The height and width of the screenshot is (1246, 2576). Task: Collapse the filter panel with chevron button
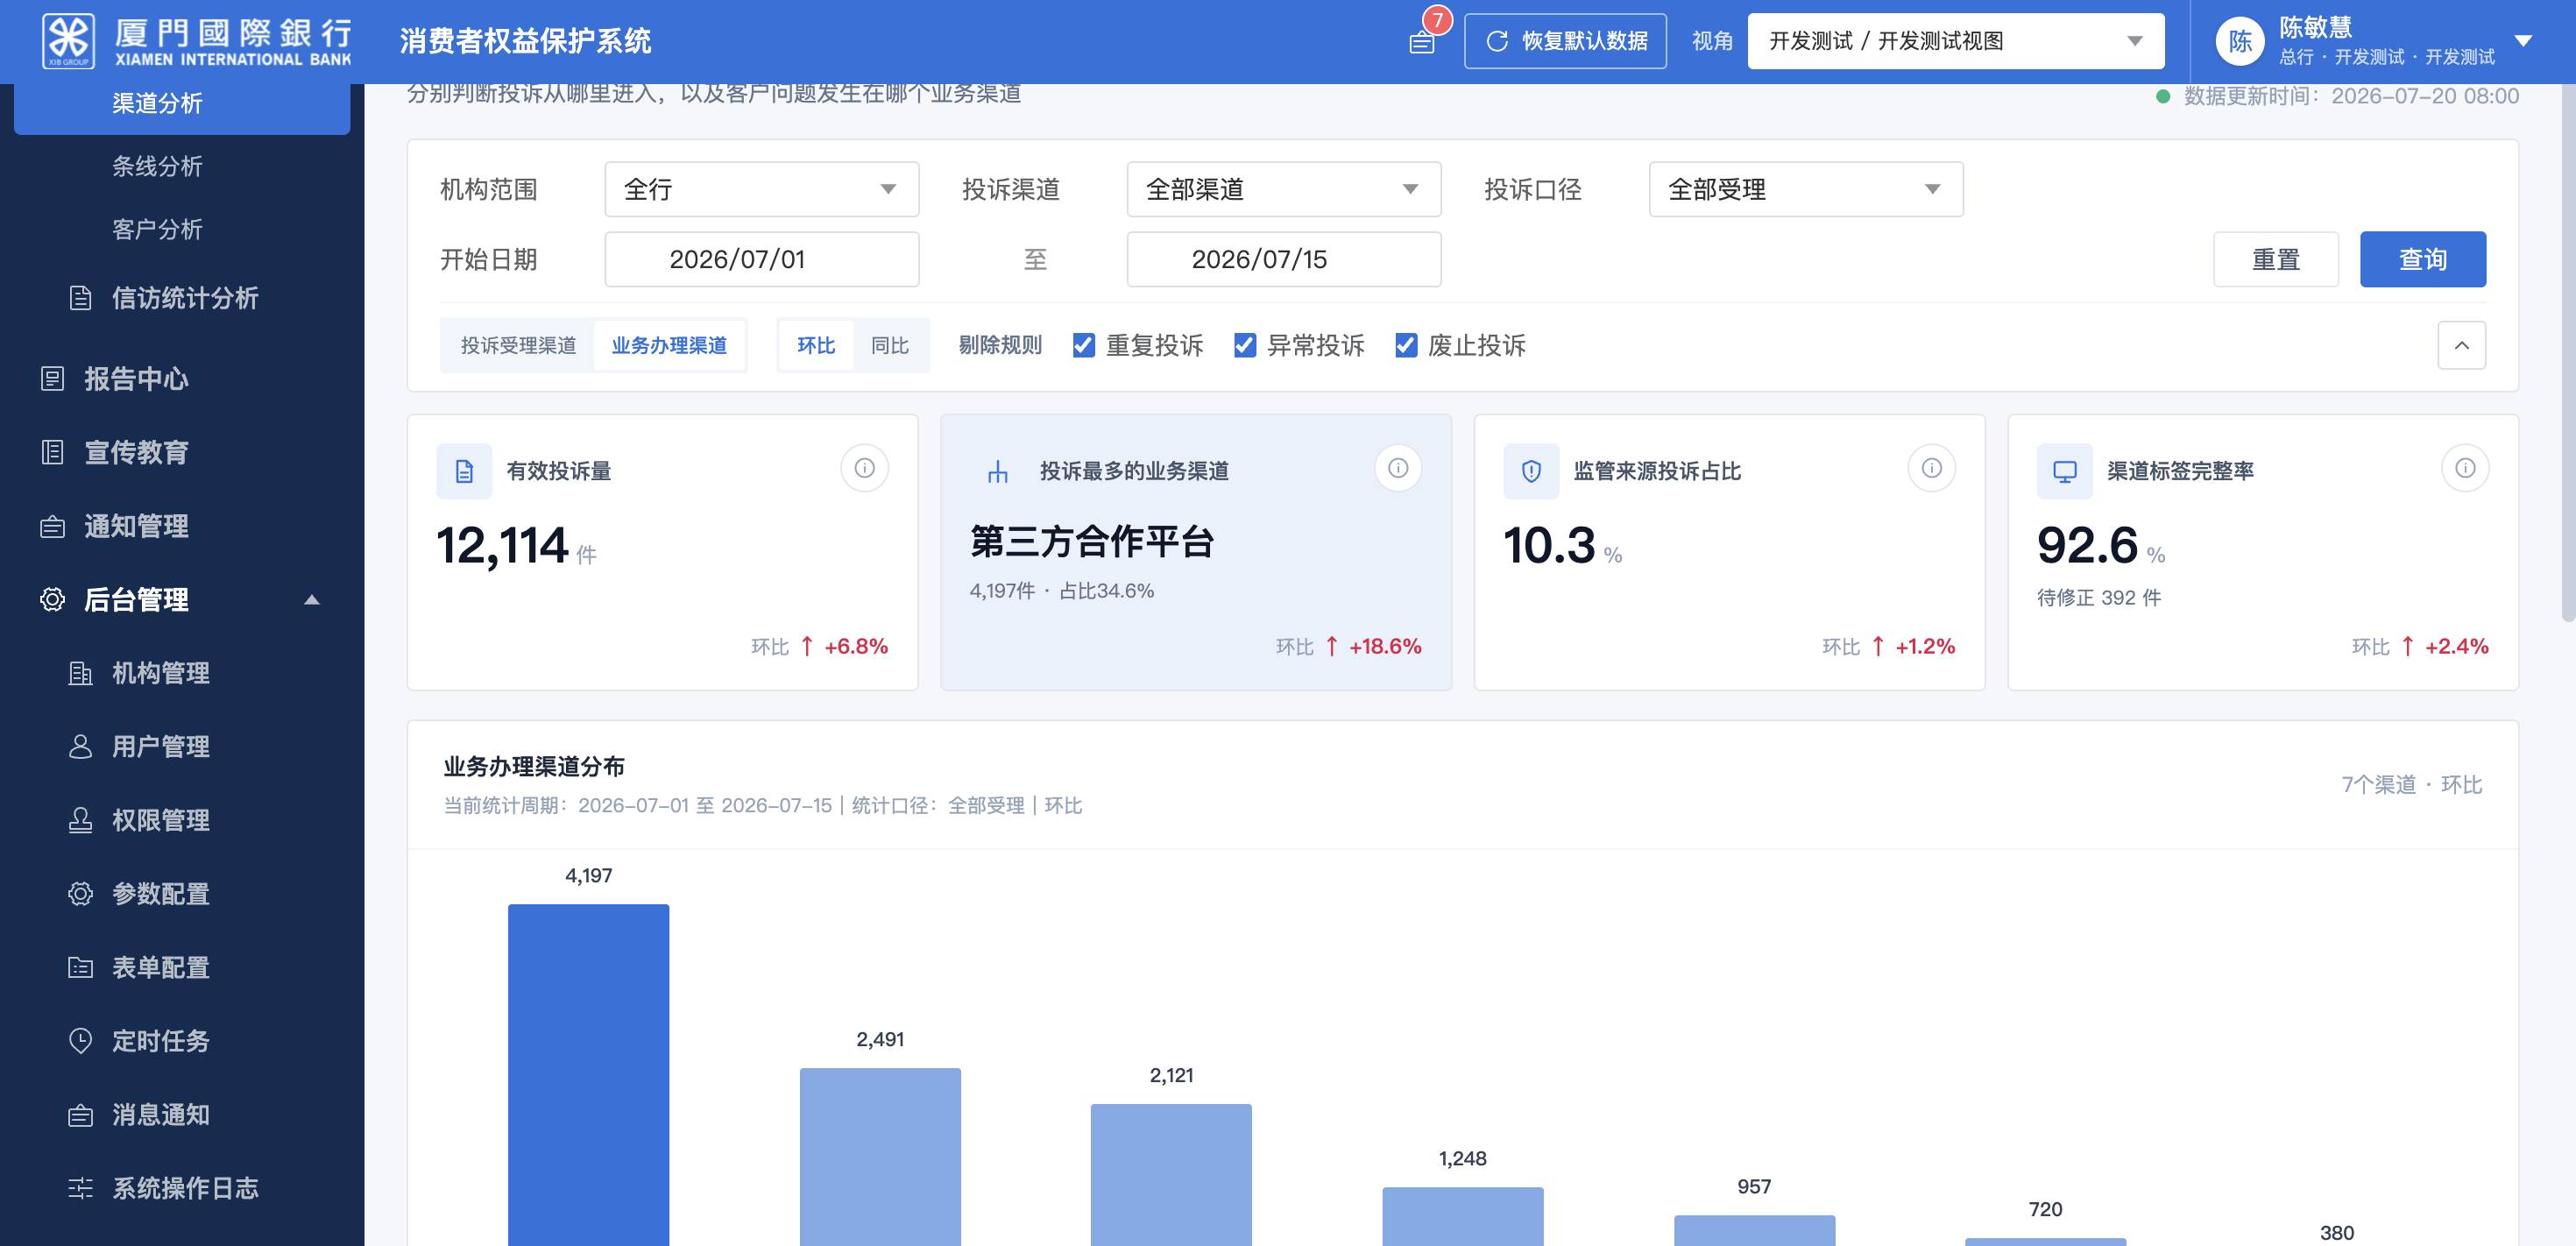point(2461,345)
